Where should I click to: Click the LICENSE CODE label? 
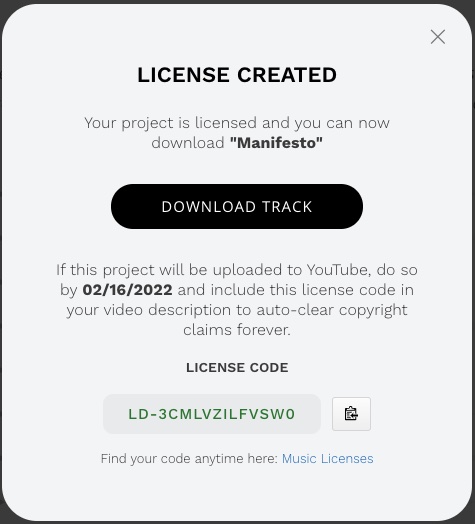point(237,368)
